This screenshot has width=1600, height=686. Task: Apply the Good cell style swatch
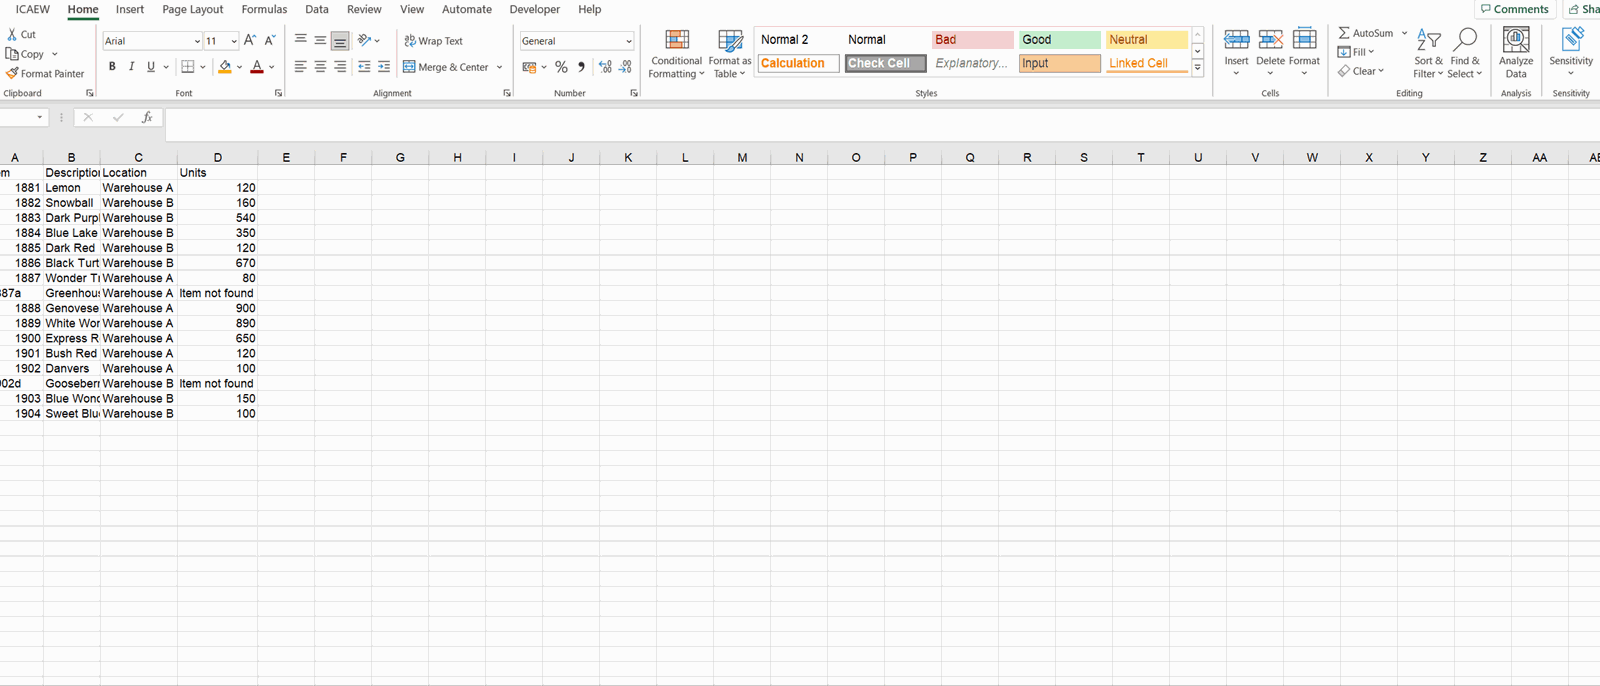(1058, 40)
